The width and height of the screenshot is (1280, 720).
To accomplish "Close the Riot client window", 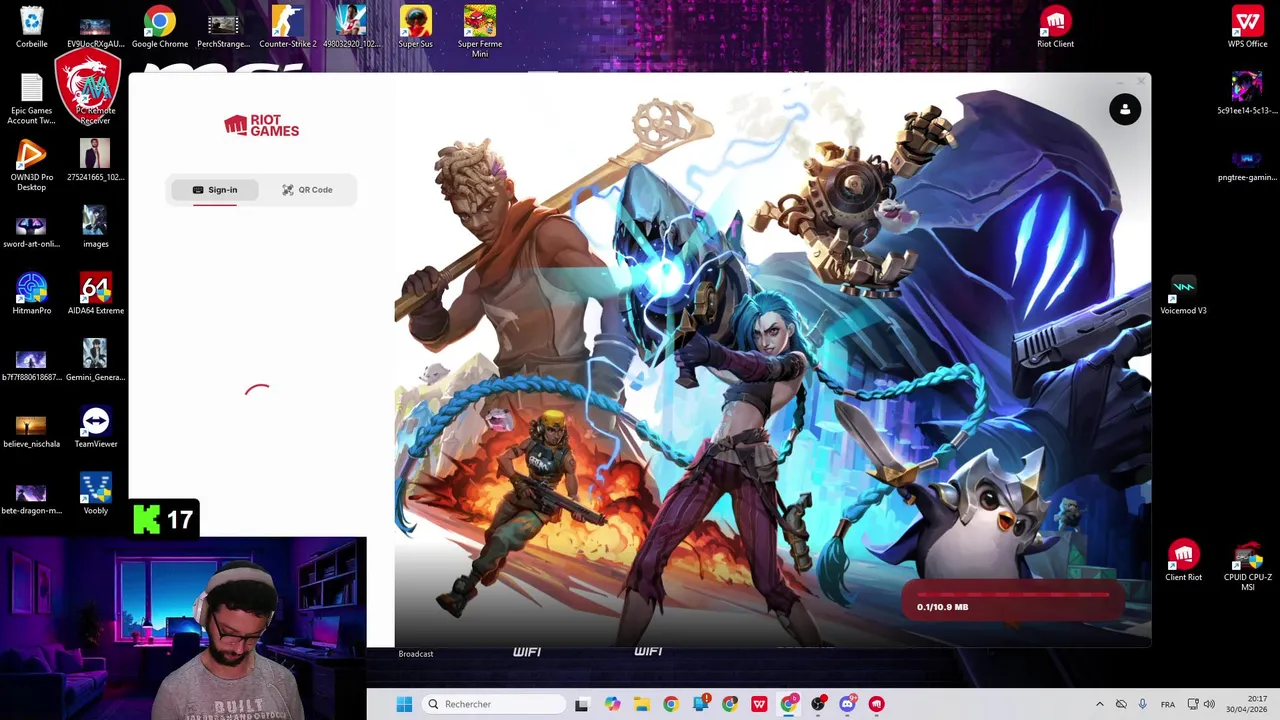I will click(x=1141, y=82).
